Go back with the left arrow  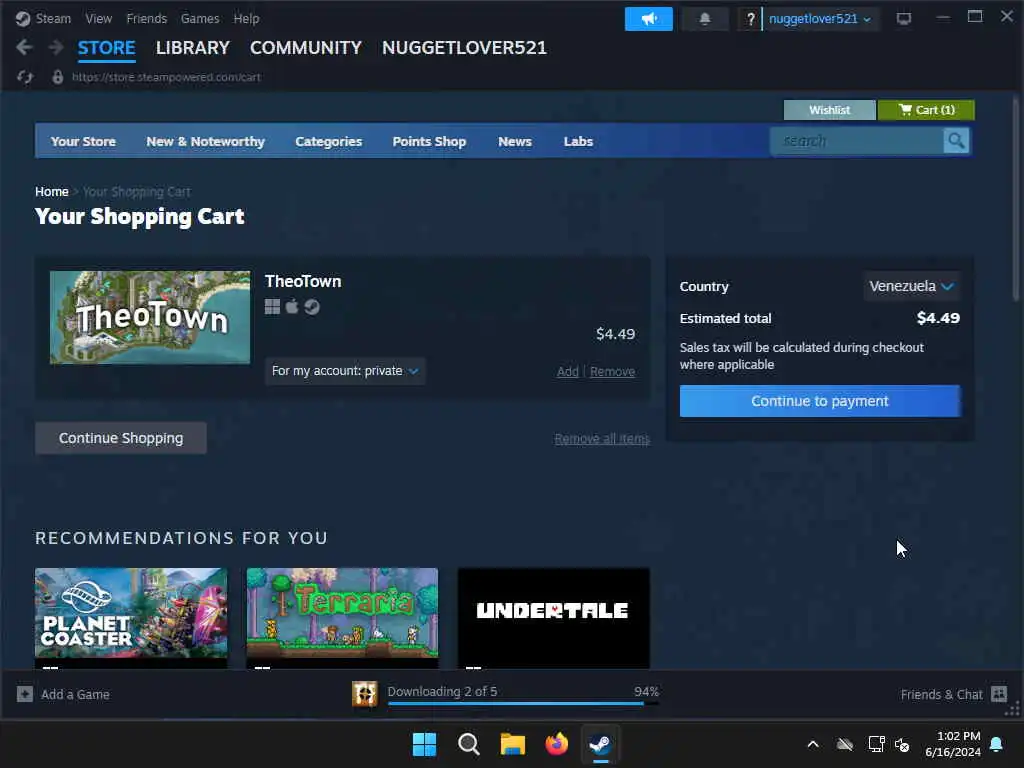(24, 47)
